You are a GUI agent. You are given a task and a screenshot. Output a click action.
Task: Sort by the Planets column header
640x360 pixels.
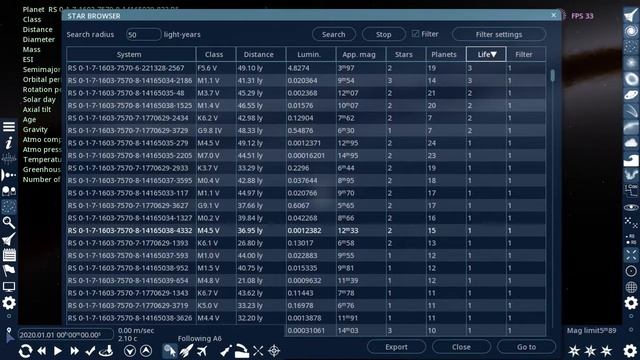(x=445, y=54)
